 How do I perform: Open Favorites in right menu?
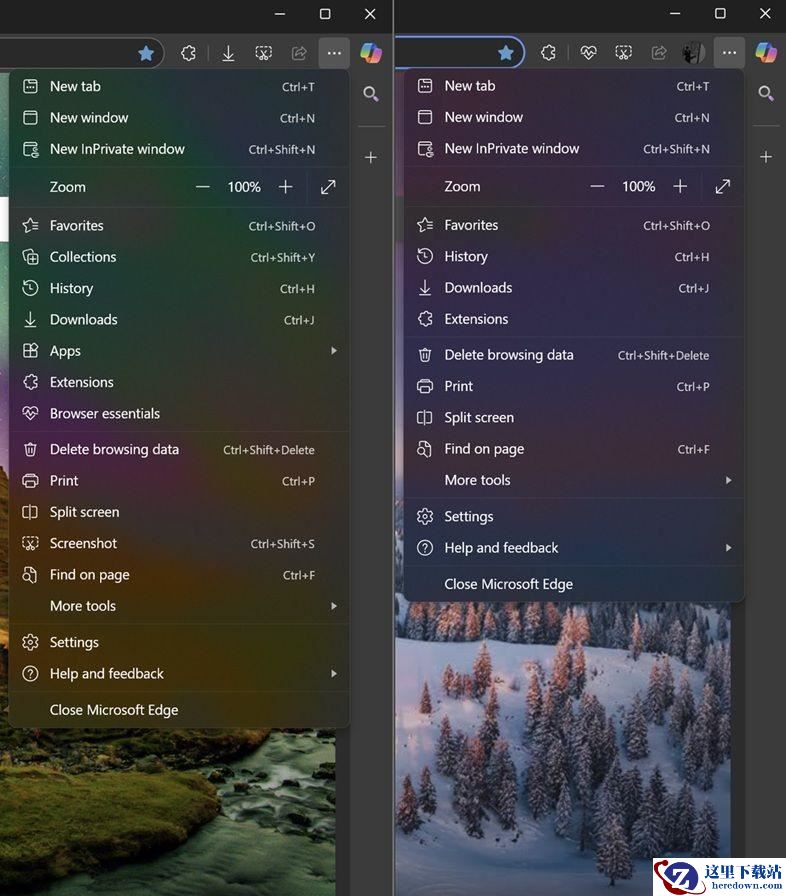point(574,225)
